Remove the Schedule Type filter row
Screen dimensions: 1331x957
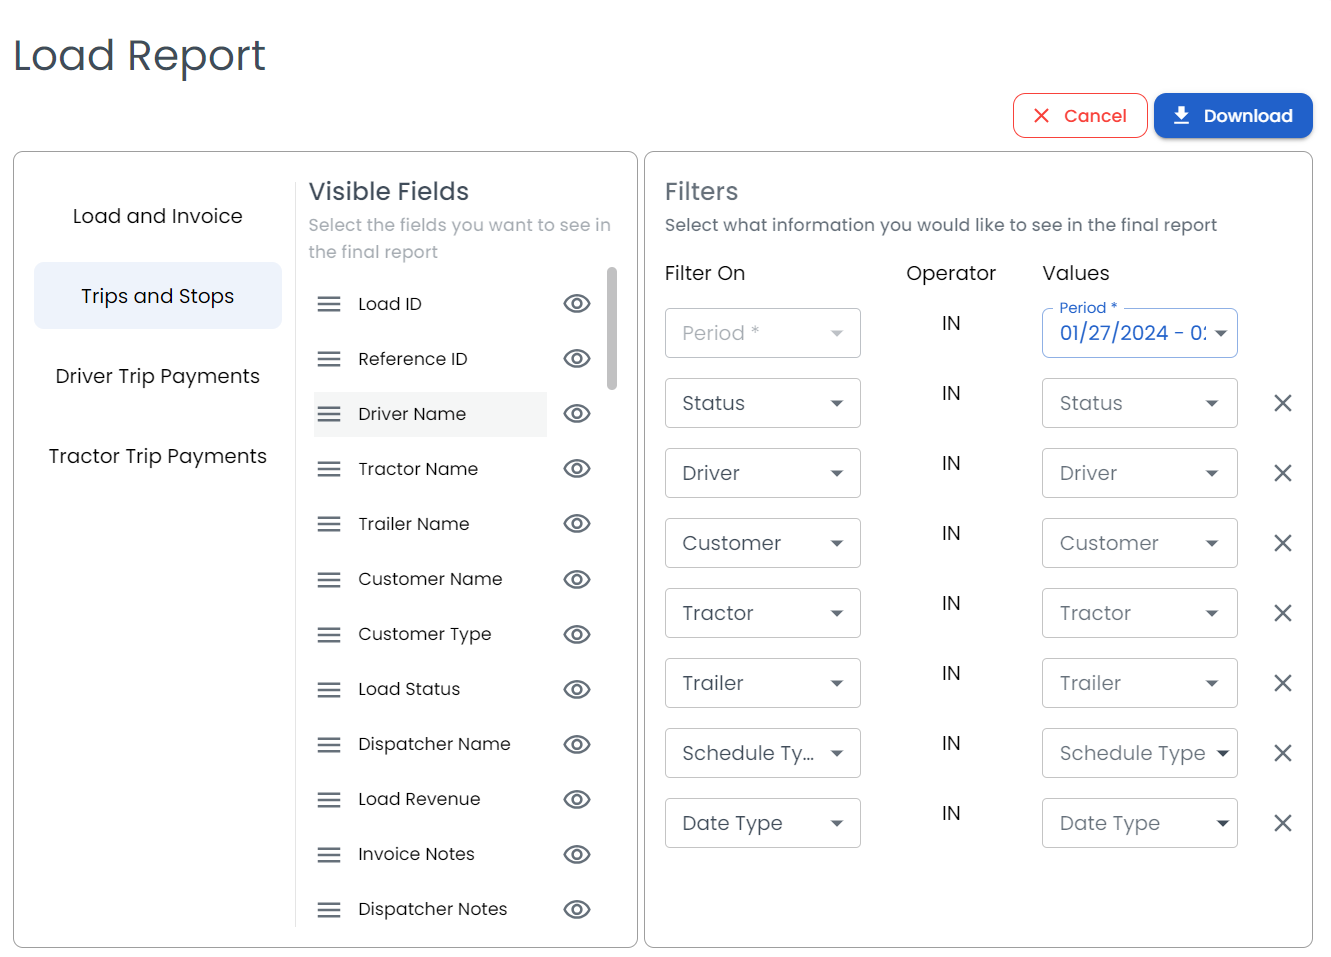[1282, 753]
